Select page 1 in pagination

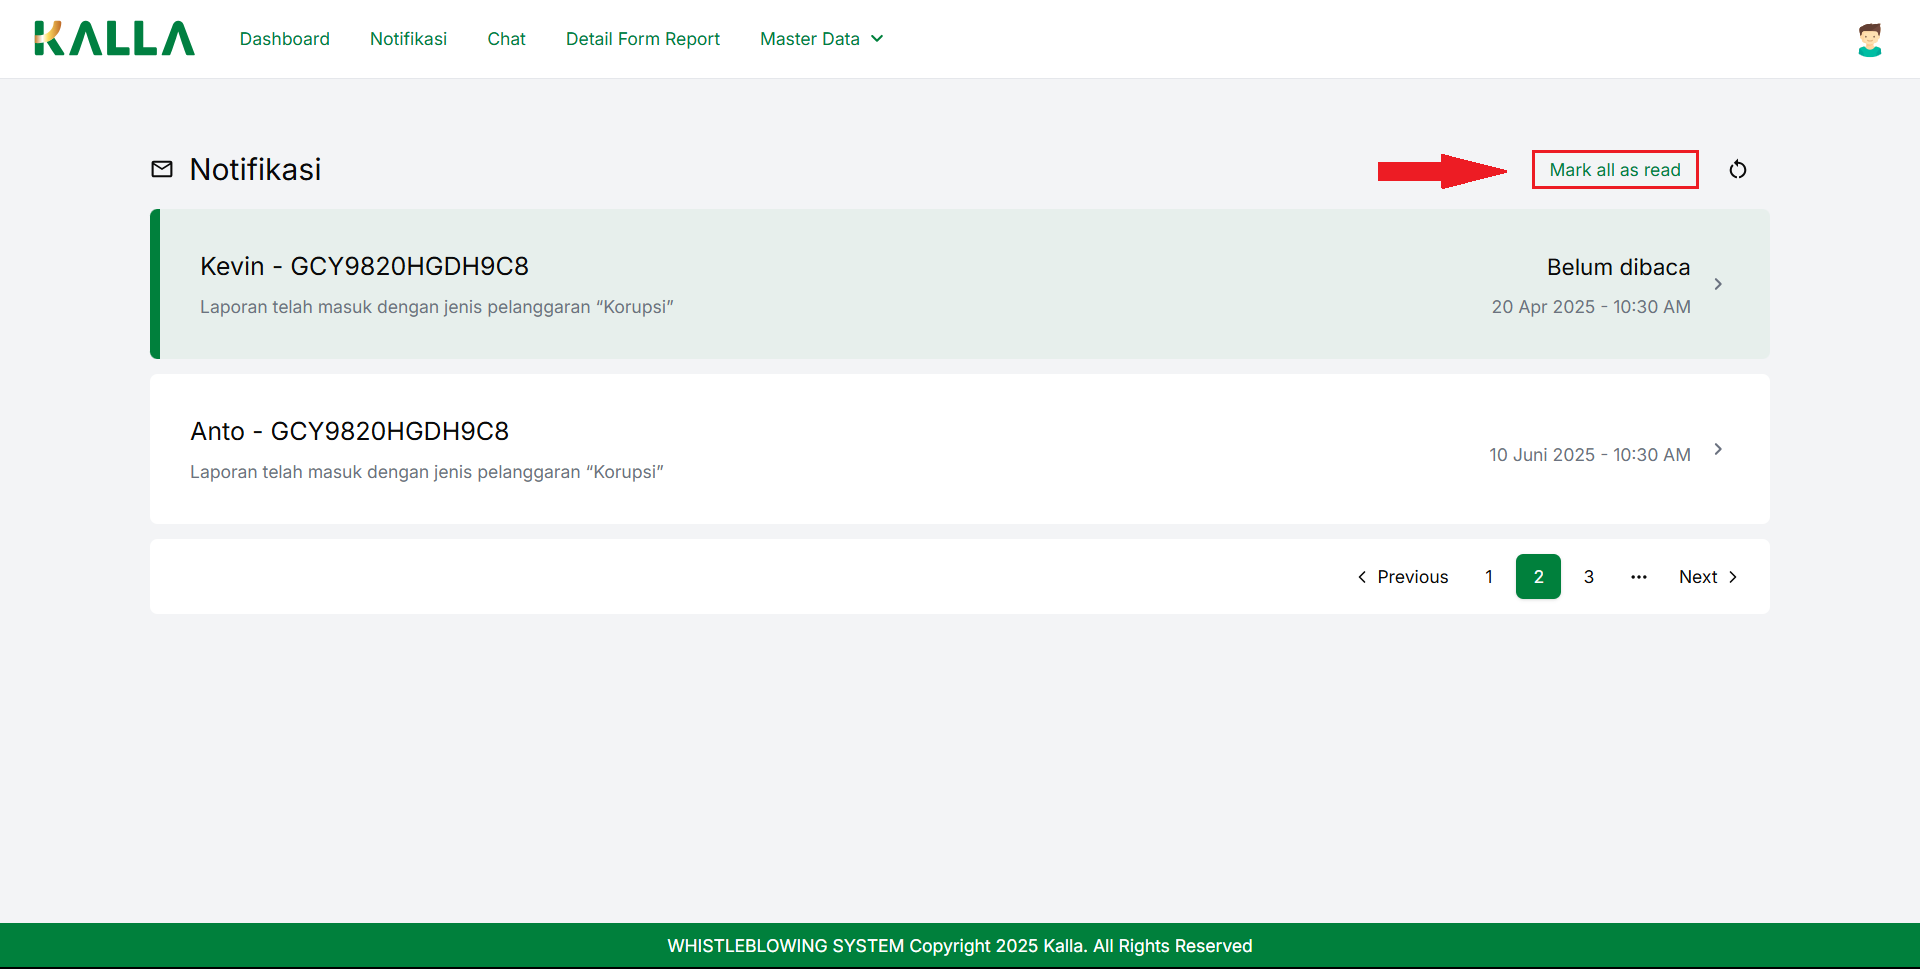point(1489,577)
